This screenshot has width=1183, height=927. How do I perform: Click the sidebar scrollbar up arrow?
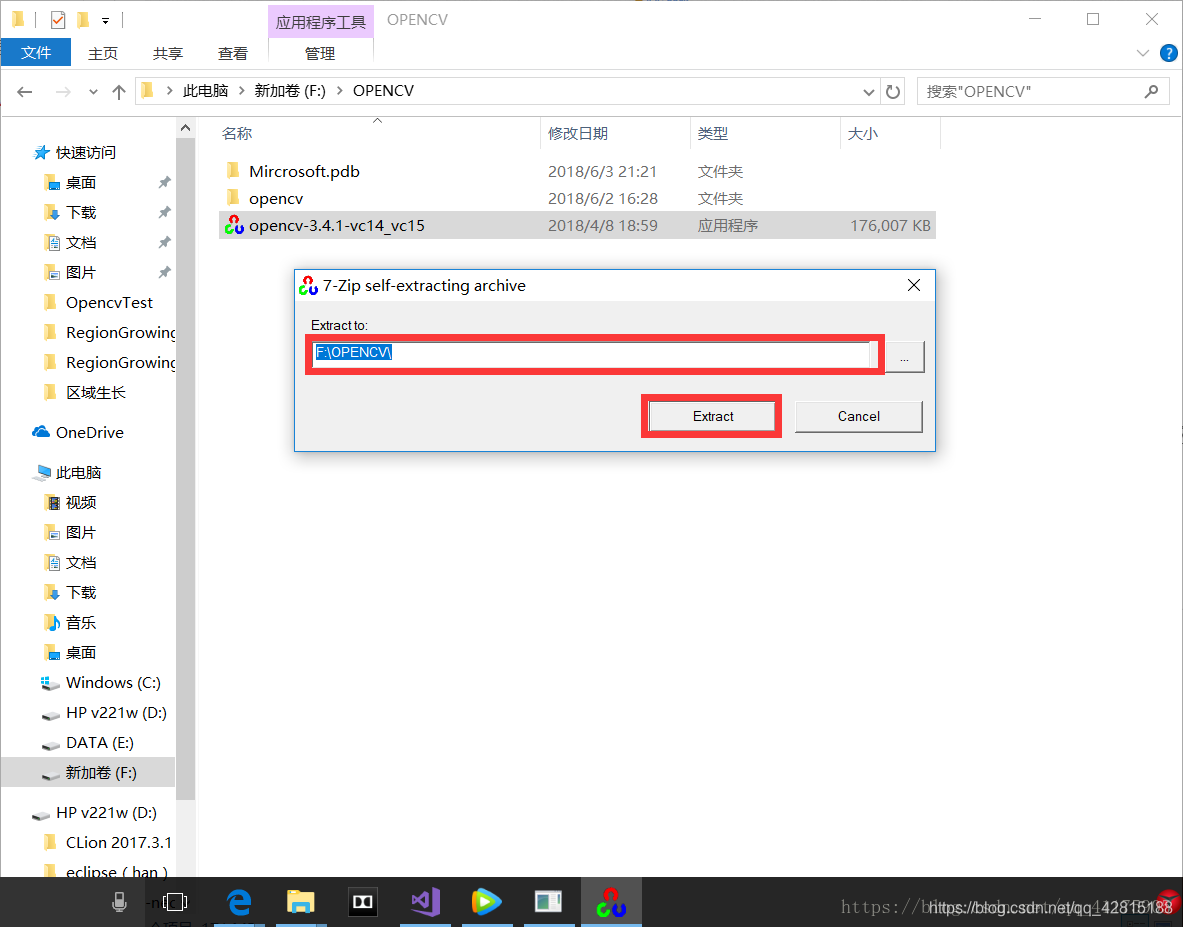coord(186,128)
